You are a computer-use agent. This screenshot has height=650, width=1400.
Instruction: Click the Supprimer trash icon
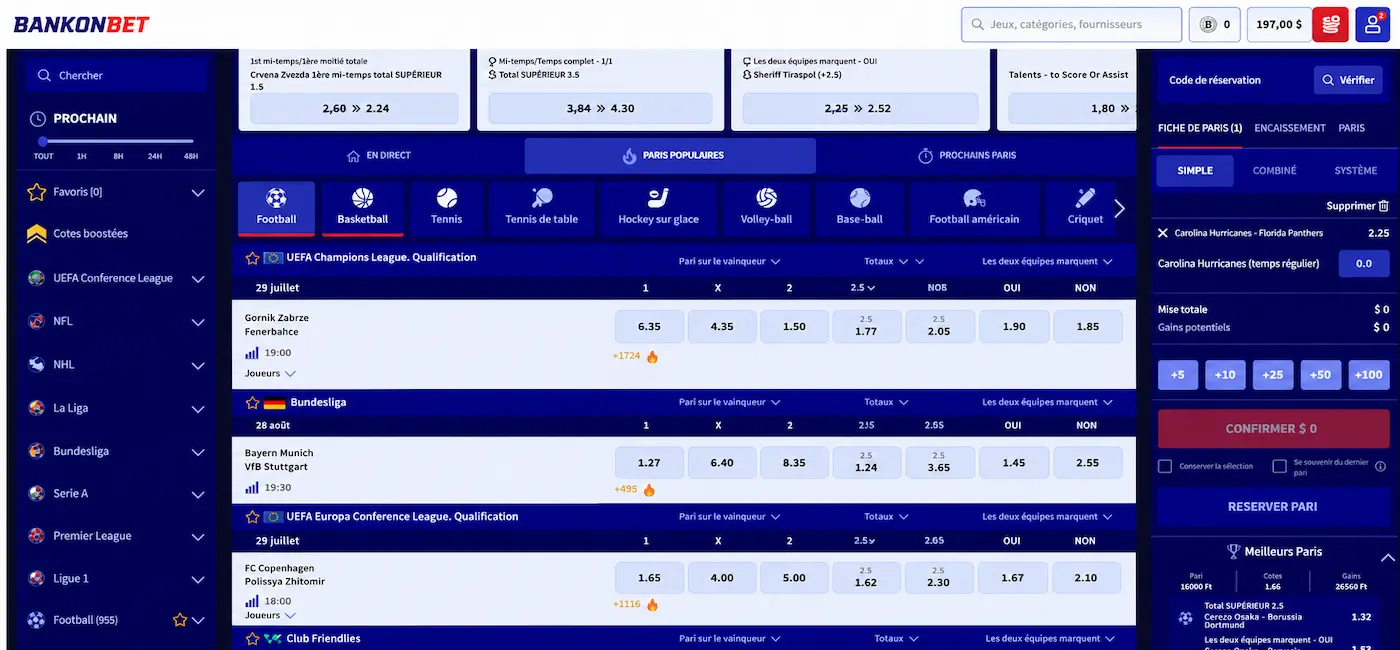1384,206
